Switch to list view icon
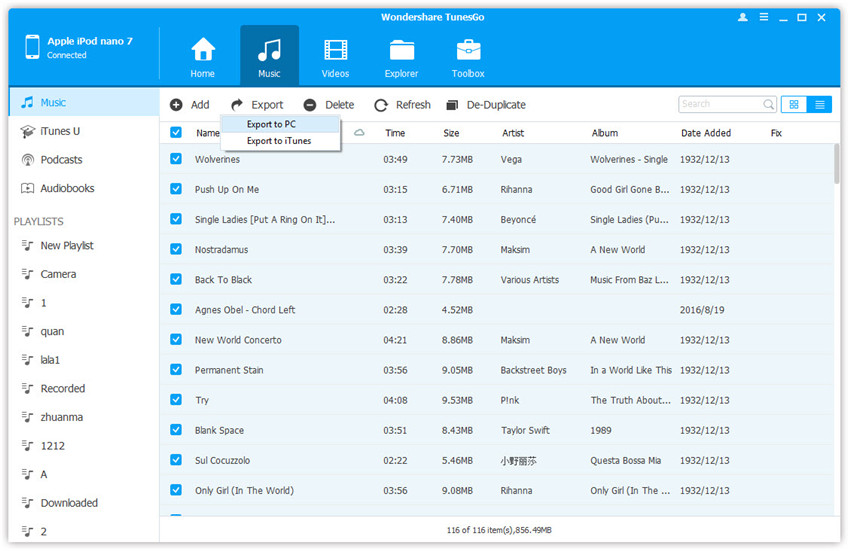 819,104
